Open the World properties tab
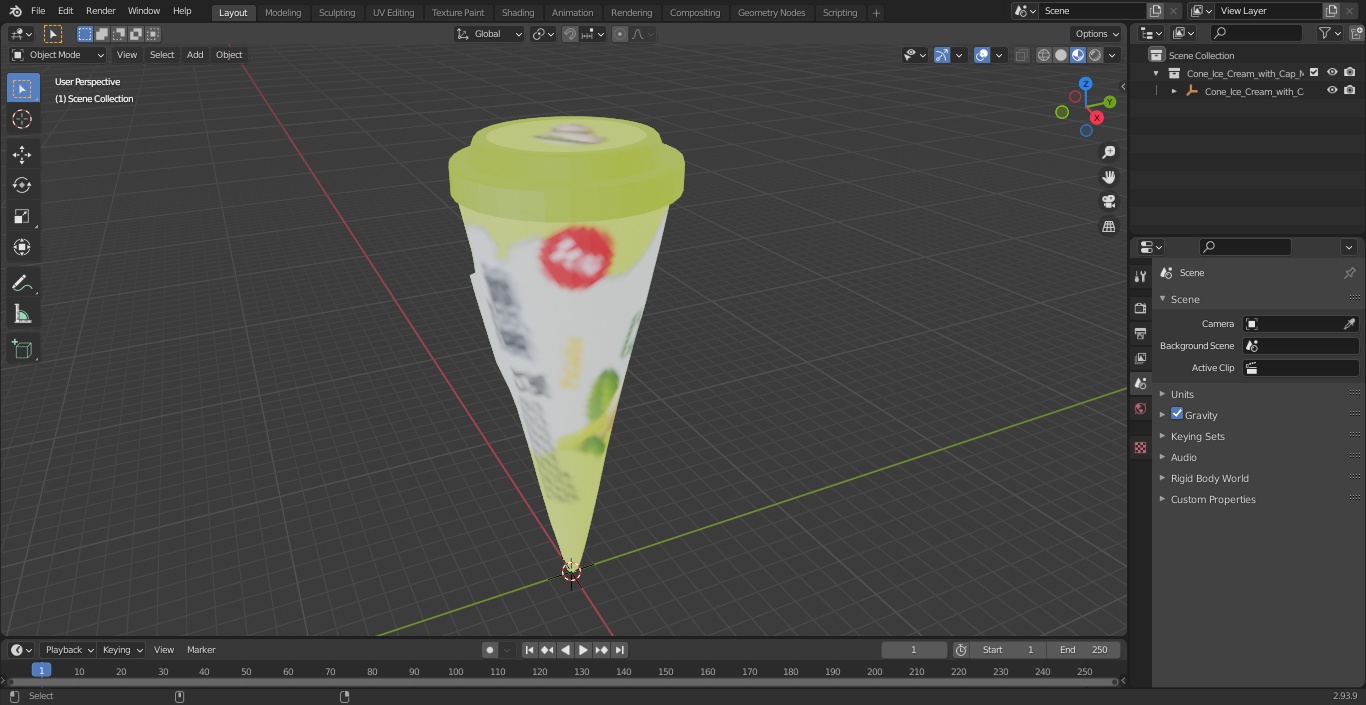The width and height of the screenshot is (1366, 705). tap(1140, 408)
